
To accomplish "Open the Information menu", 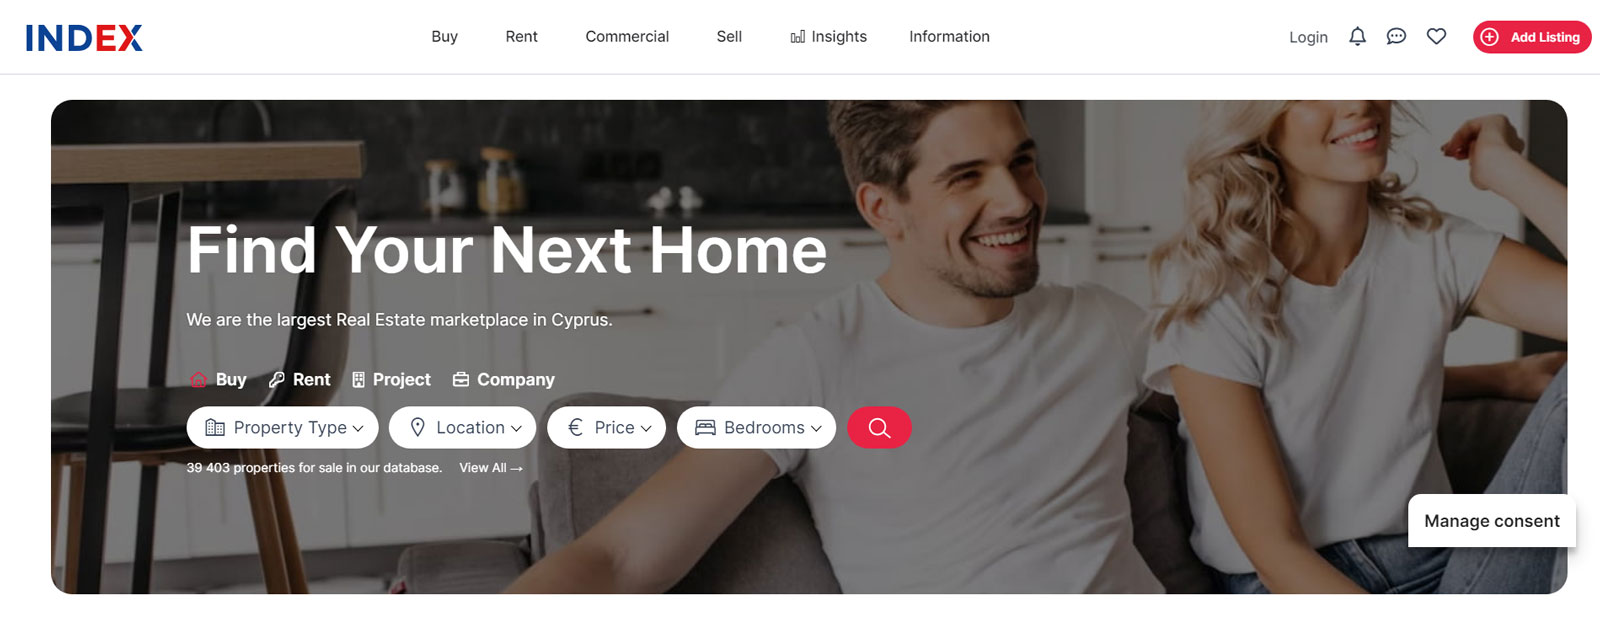I will [949, 37].
